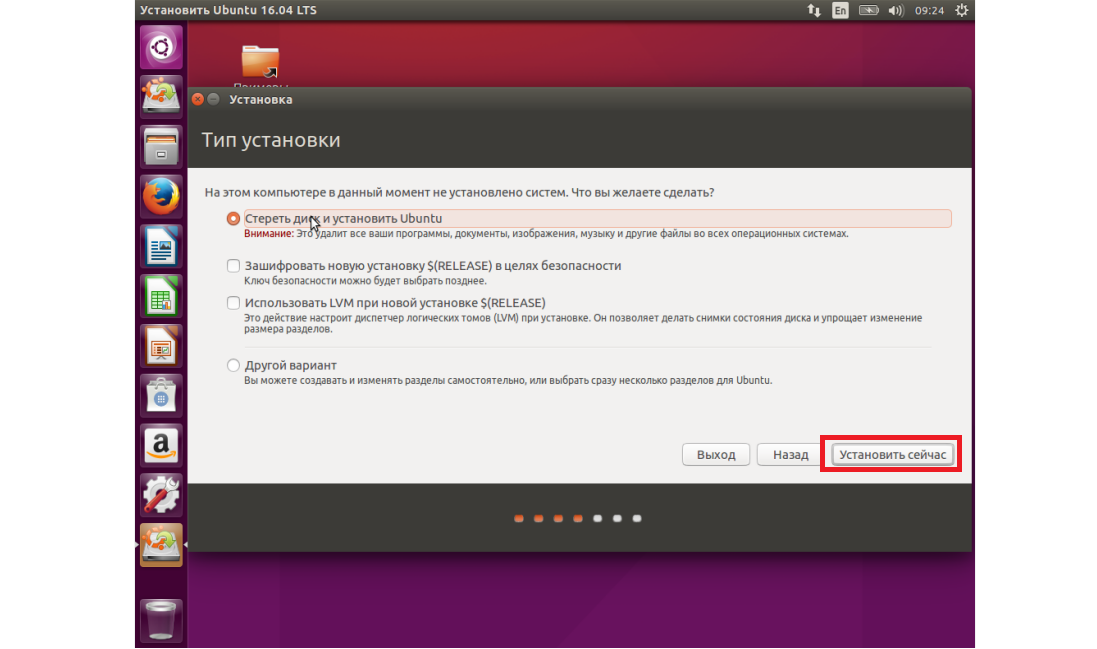Launch Firefox web browser
Viewport: 1097px width, 649px height.
[x=161, y=196]
